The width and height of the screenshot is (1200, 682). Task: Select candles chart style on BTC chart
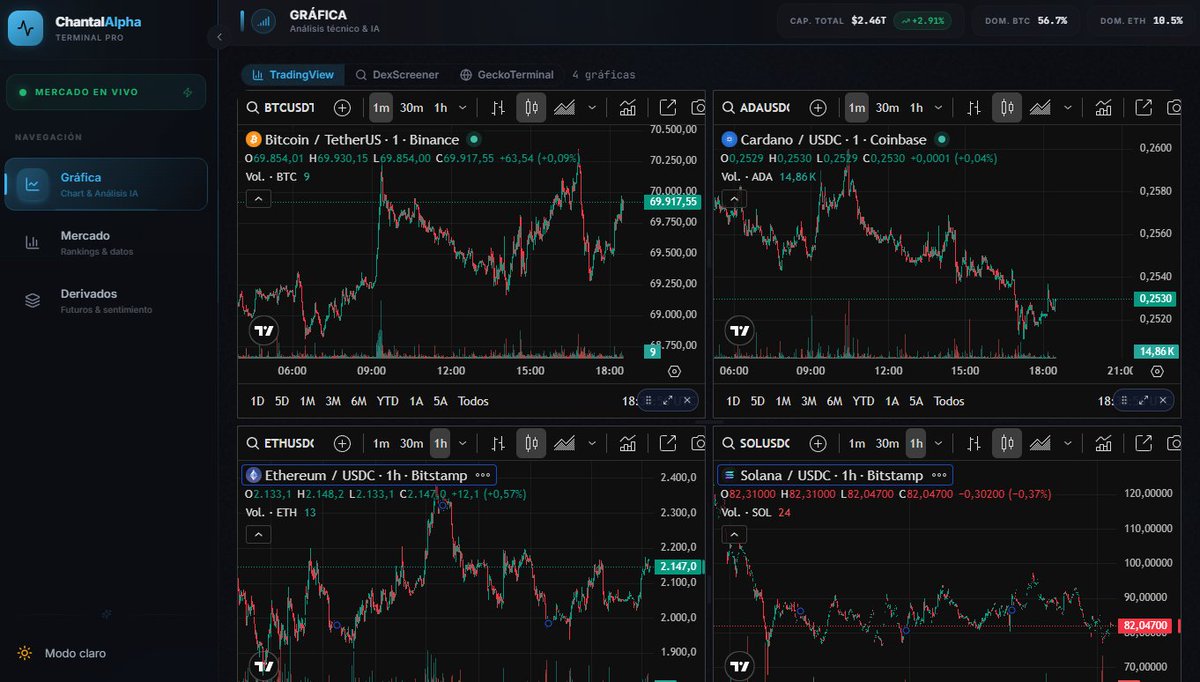click(532, 108)
